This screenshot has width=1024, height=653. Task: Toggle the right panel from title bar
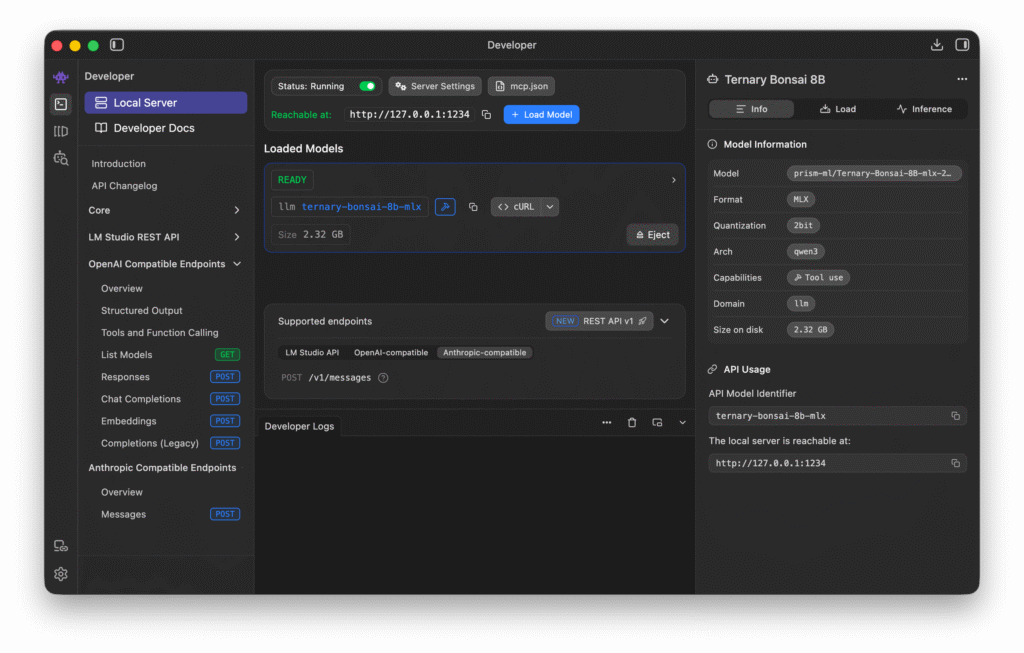tap(962, 45)
